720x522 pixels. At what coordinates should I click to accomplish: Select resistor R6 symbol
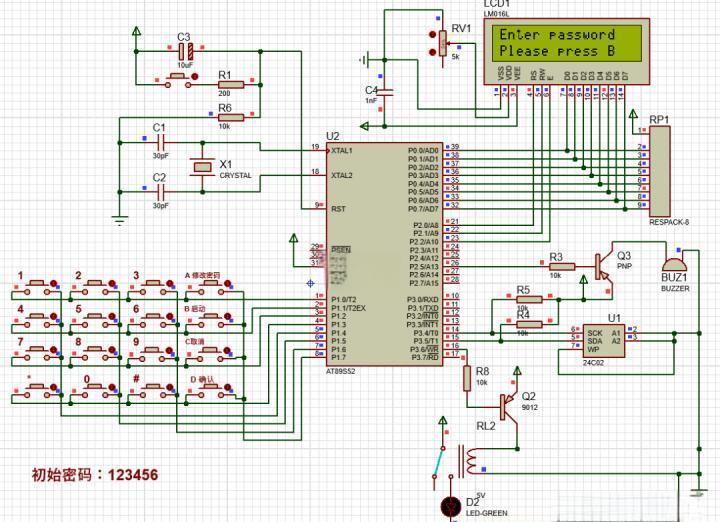pos(231,118)
